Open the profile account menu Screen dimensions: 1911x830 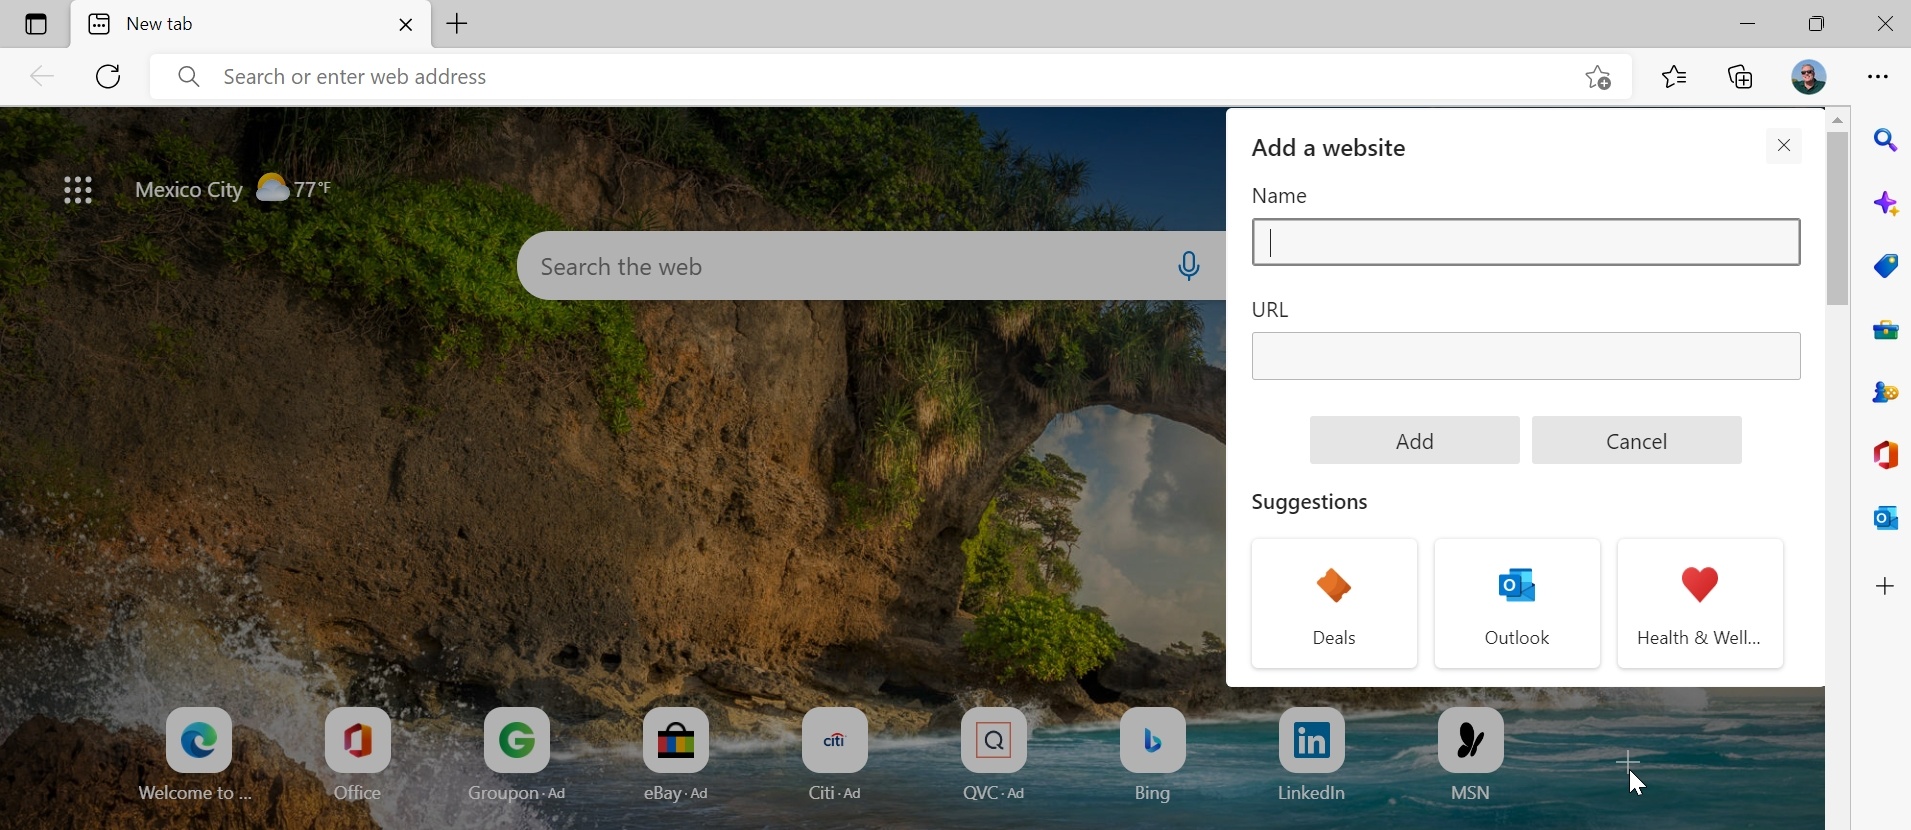click(1809, 77)
